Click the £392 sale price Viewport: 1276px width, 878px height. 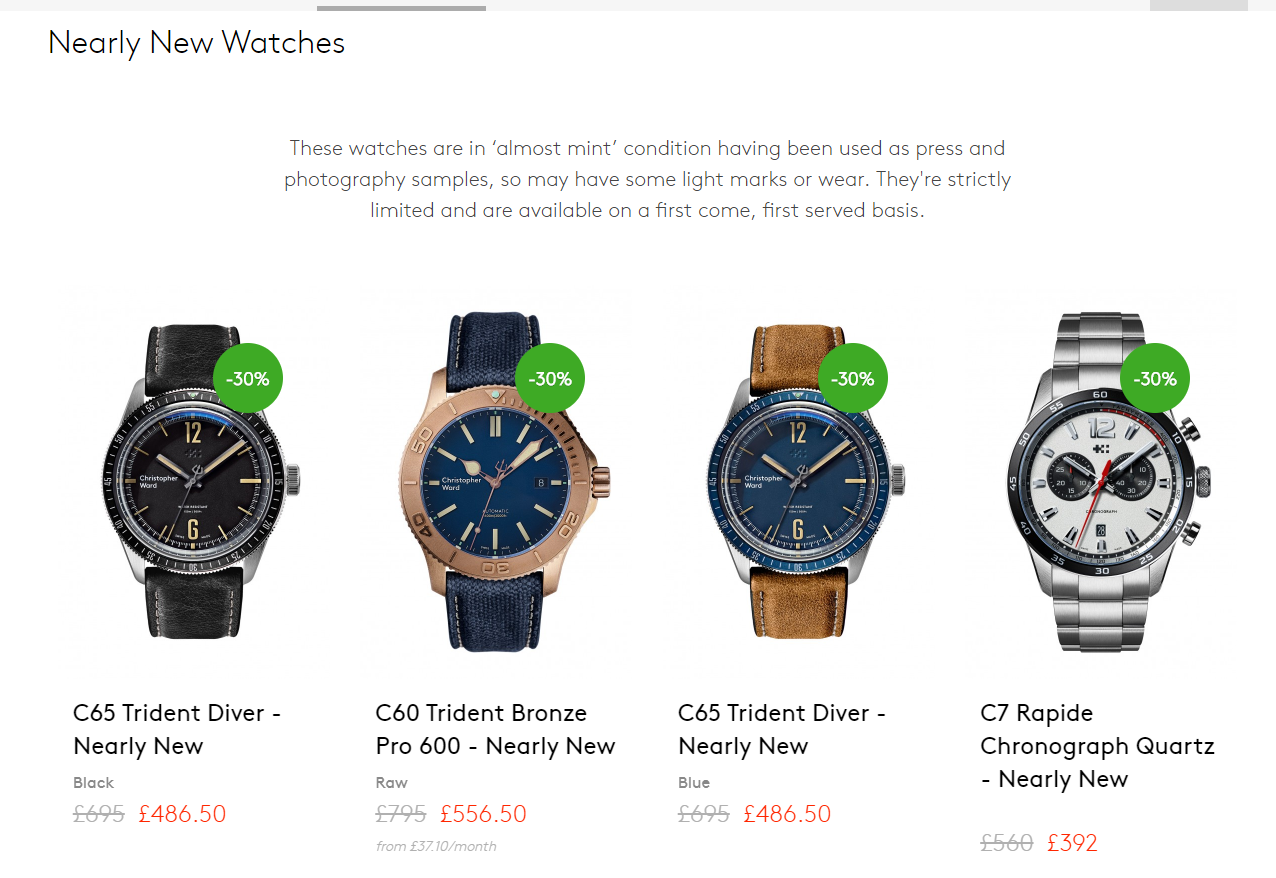[x=1072, y=843]
